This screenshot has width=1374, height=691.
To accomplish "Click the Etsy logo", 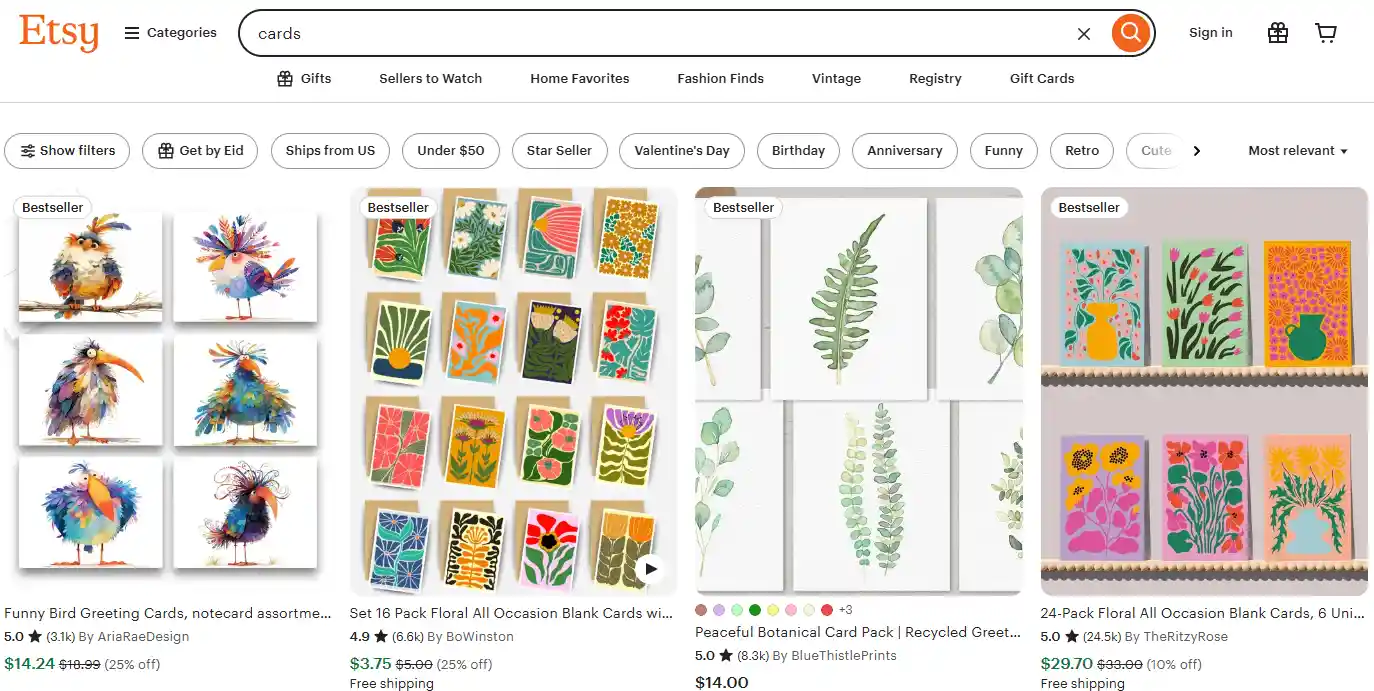I will click(x=59, y=33).
